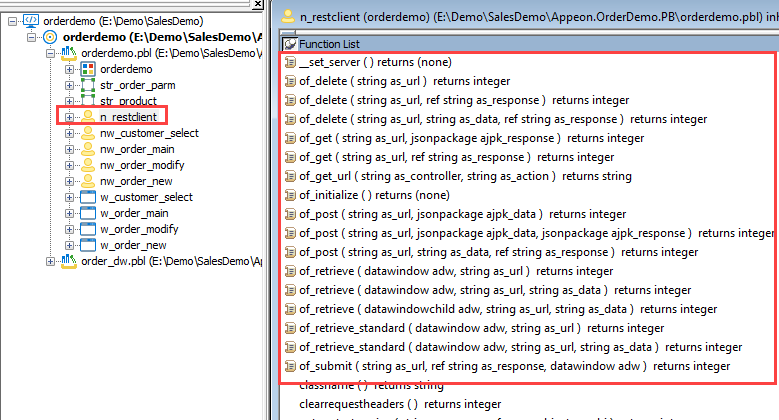Expand the order_dw.pbl library node
The image size is (779, 420).
[x=51, y=261]
